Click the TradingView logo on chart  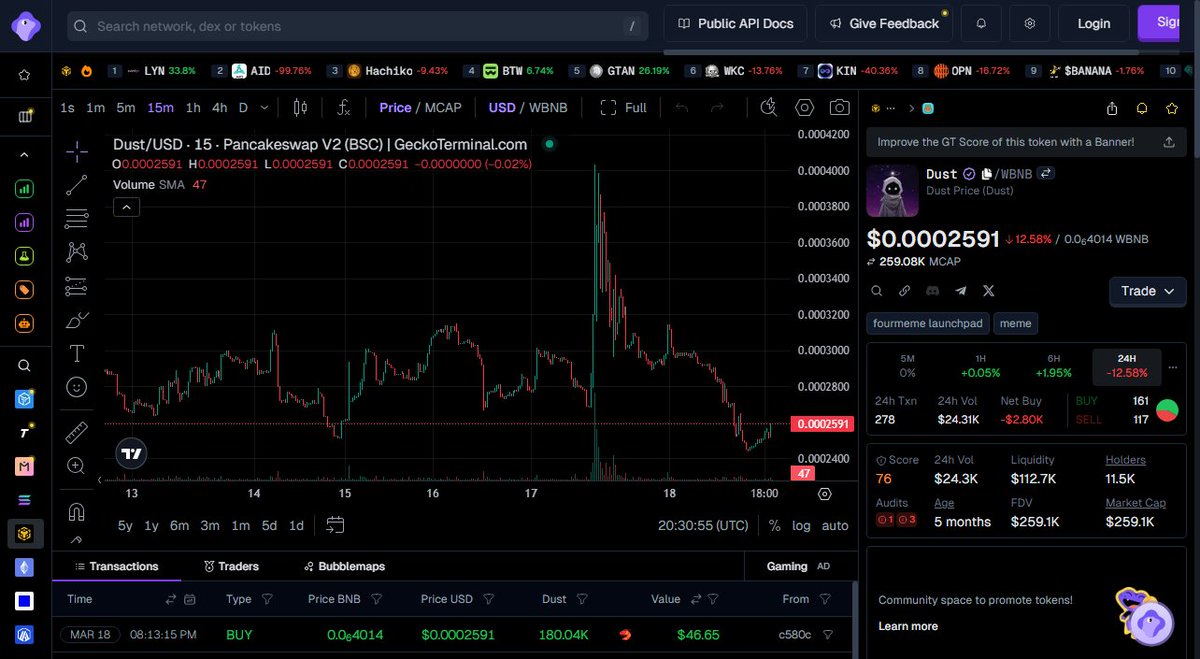tap(131, 454)
